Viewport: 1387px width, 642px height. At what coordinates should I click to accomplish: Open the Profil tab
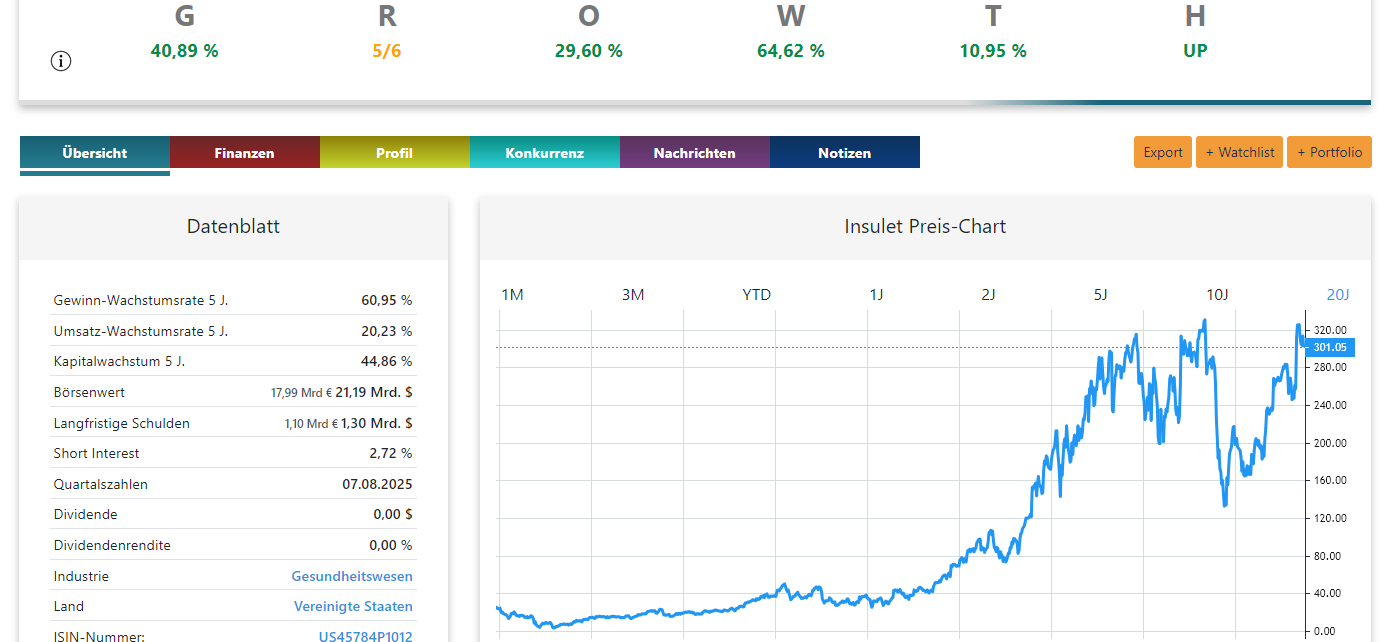(395, 153)
